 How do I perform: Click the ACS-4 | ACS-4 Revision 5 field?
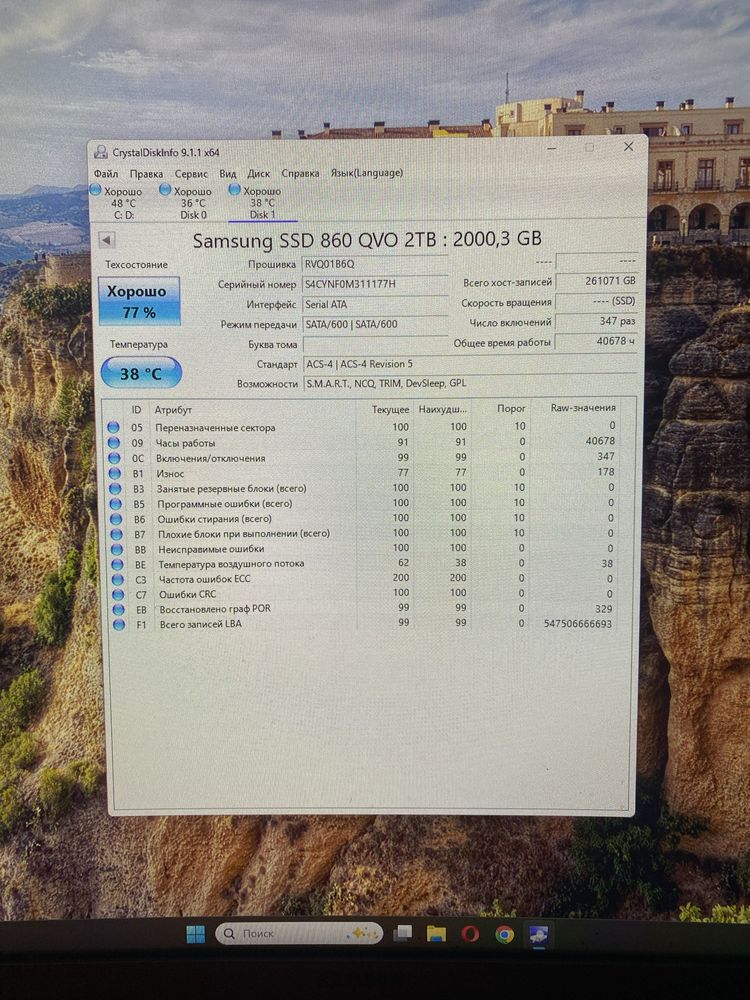[471, 364]
